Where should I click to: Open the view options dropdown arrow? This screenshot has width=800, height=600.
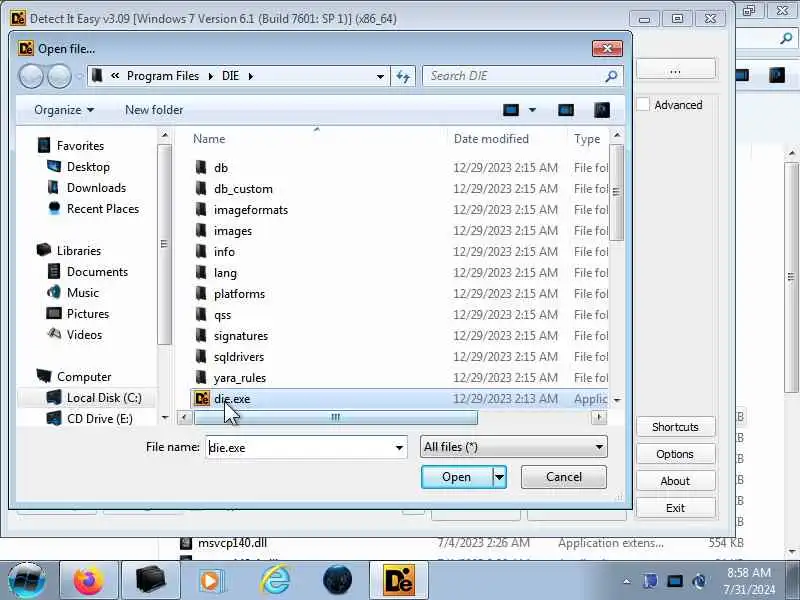[x=532, y=110]
